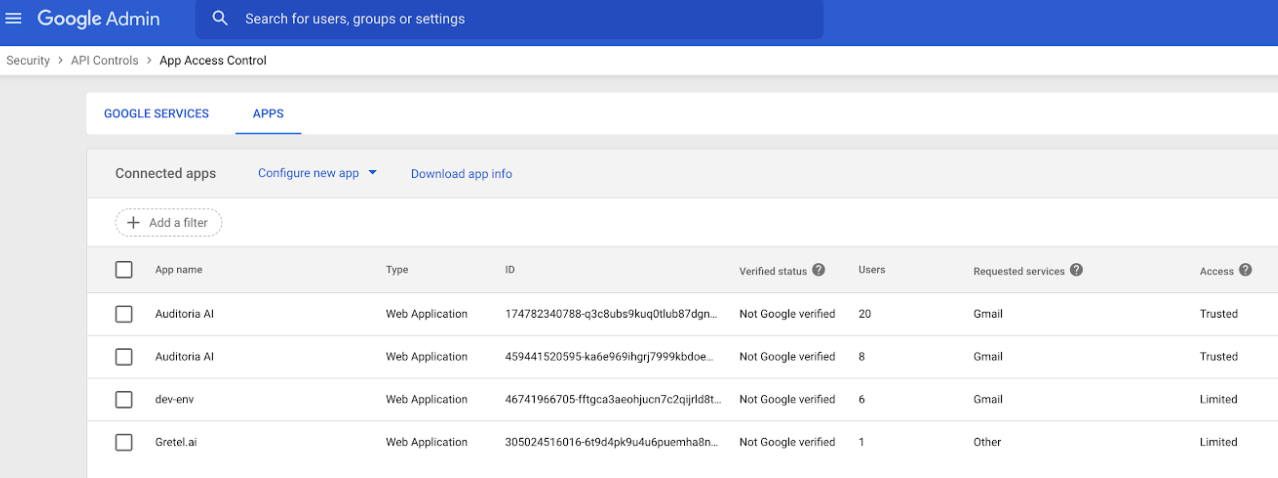Click App Access Control breadcrumb

[x=213, y=60]
